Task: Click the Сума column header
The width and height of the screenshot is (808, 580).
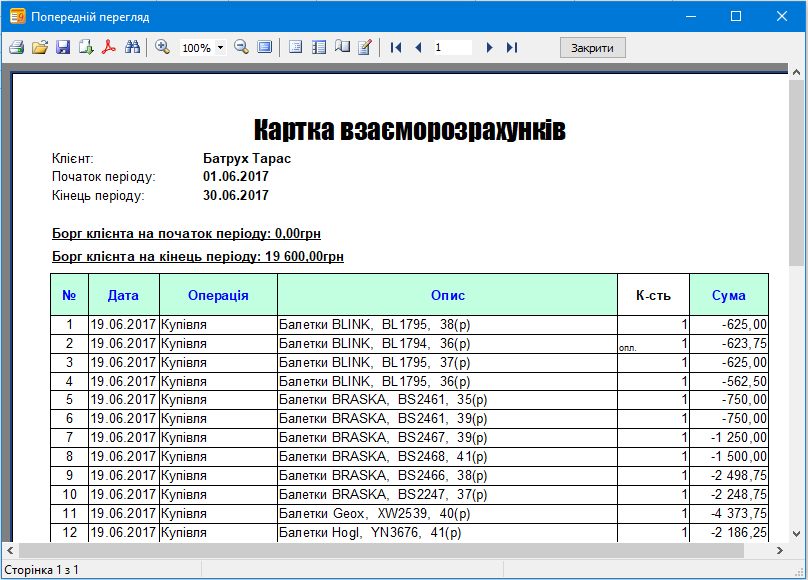Action: tap(728, 295)
